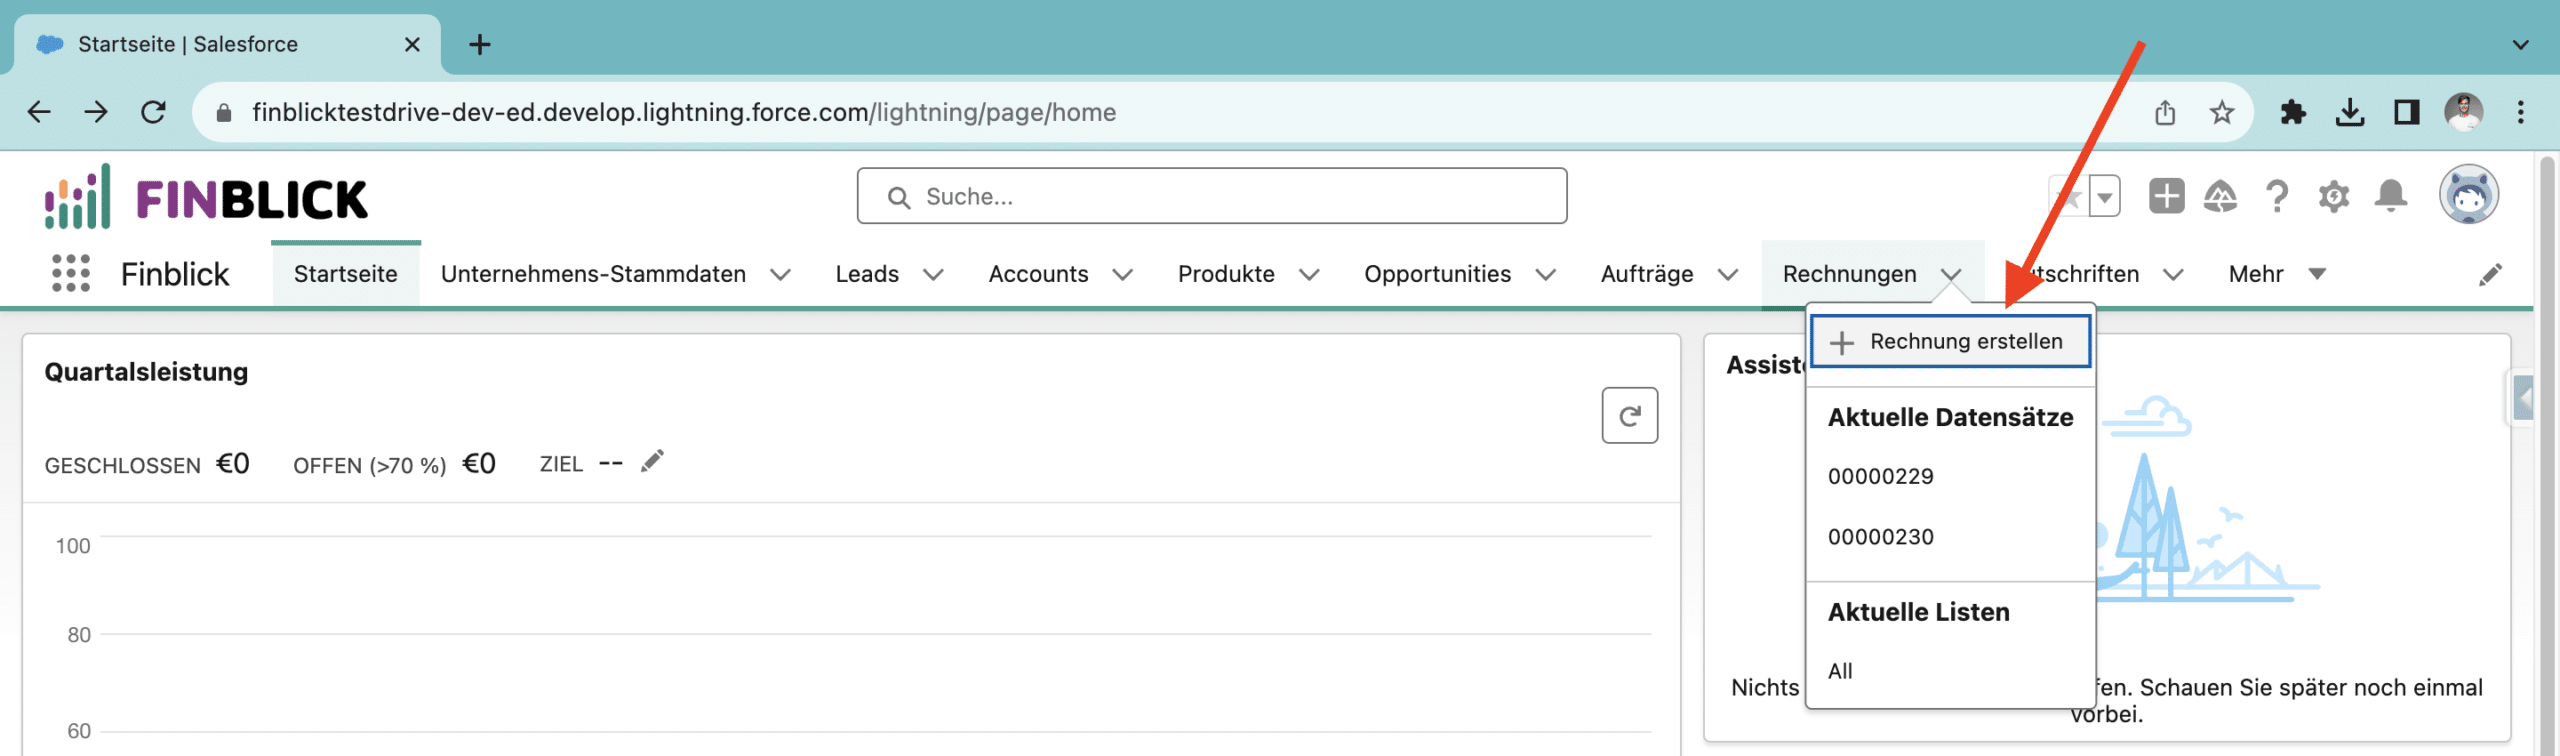The height and width of the screenshot is (756, 2560).
Task: Open the help question mark icon
Action: (x=2277, y=196)
